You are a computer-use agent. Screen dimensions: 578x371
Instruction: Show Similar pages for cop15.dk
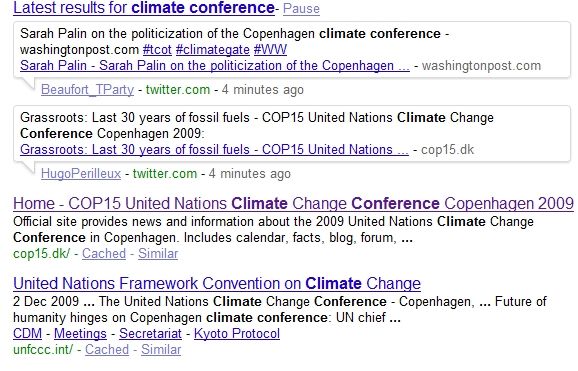pyautogui.click(x=158, y=254)
